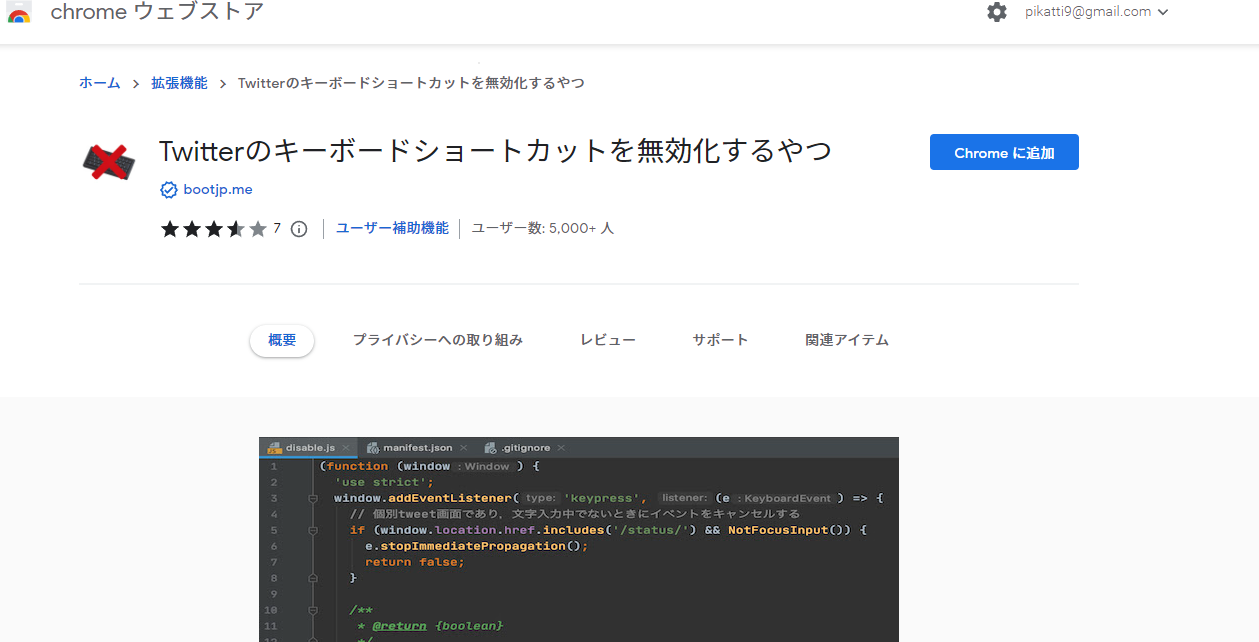Click the Chrome Web Store rainbow logo
The width and height of the screenshot is (1259, 642).
[19, 13]
